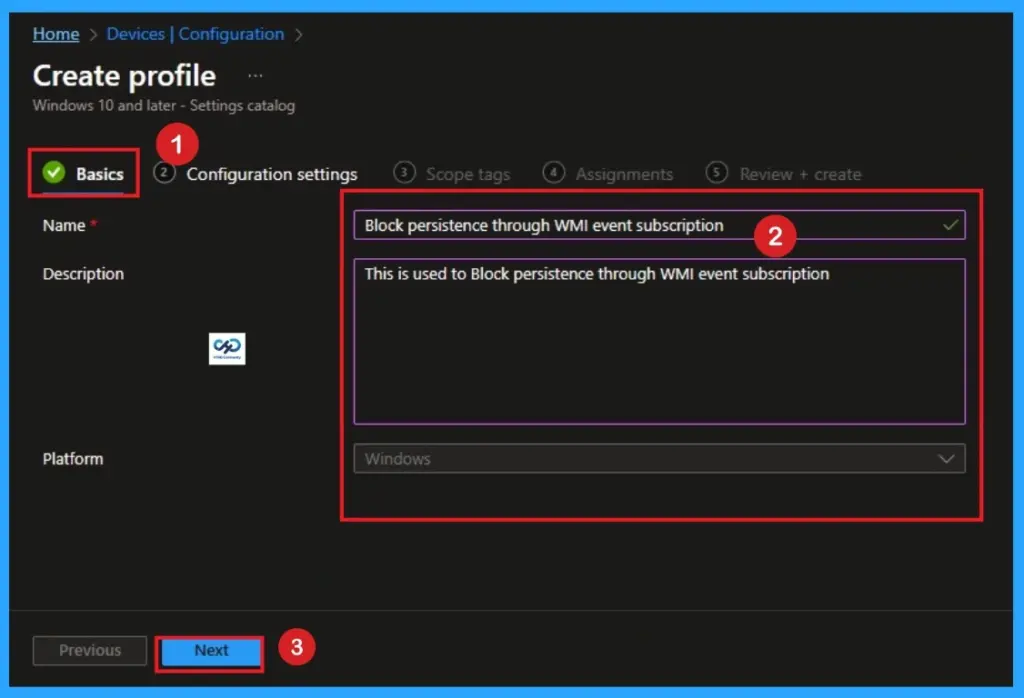Open the Platform dropdown

pyautogui.click(x=947, y=458)
